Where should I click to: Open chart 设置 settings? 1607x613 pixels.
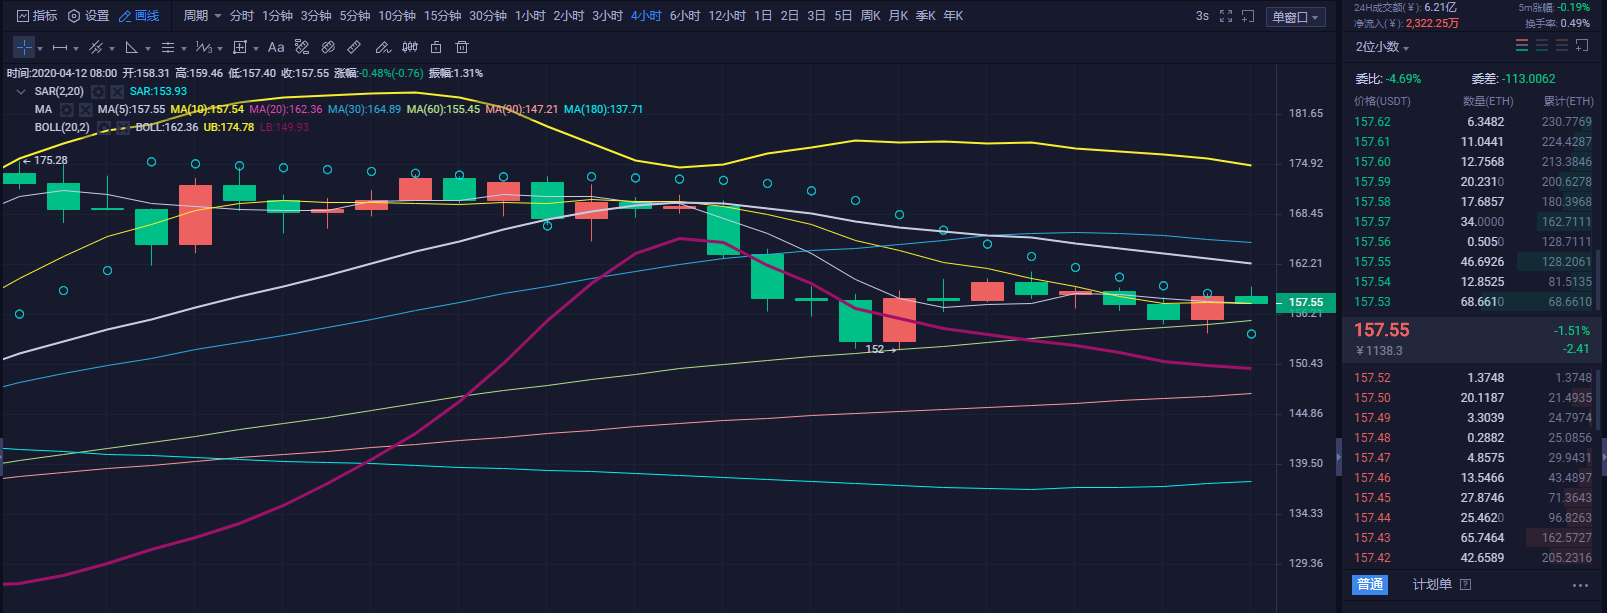[88, 16]
